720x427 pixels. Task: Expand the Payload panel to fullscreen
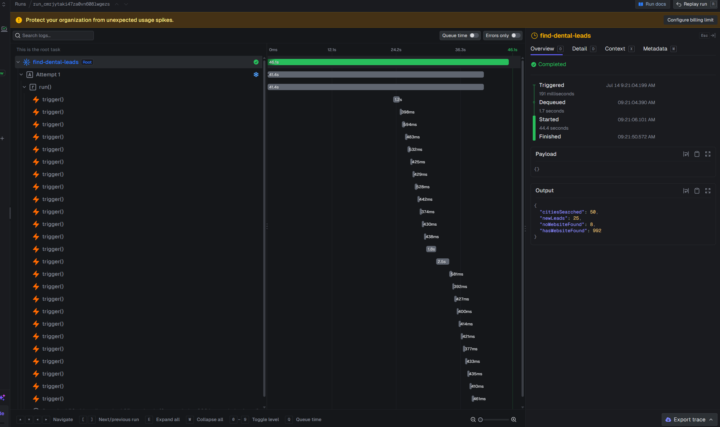click(x=708, y=154)
